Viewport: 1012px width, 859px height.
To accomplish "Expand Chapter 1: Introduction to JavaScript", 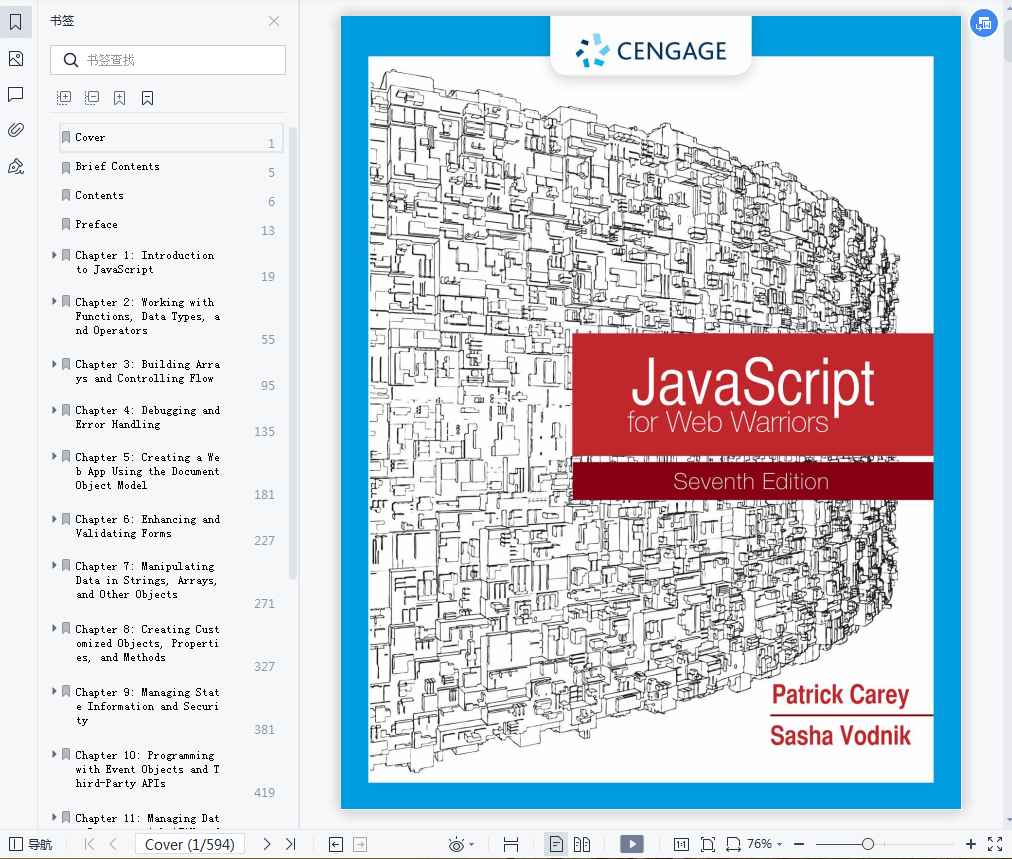I will (x=54, y=255).
